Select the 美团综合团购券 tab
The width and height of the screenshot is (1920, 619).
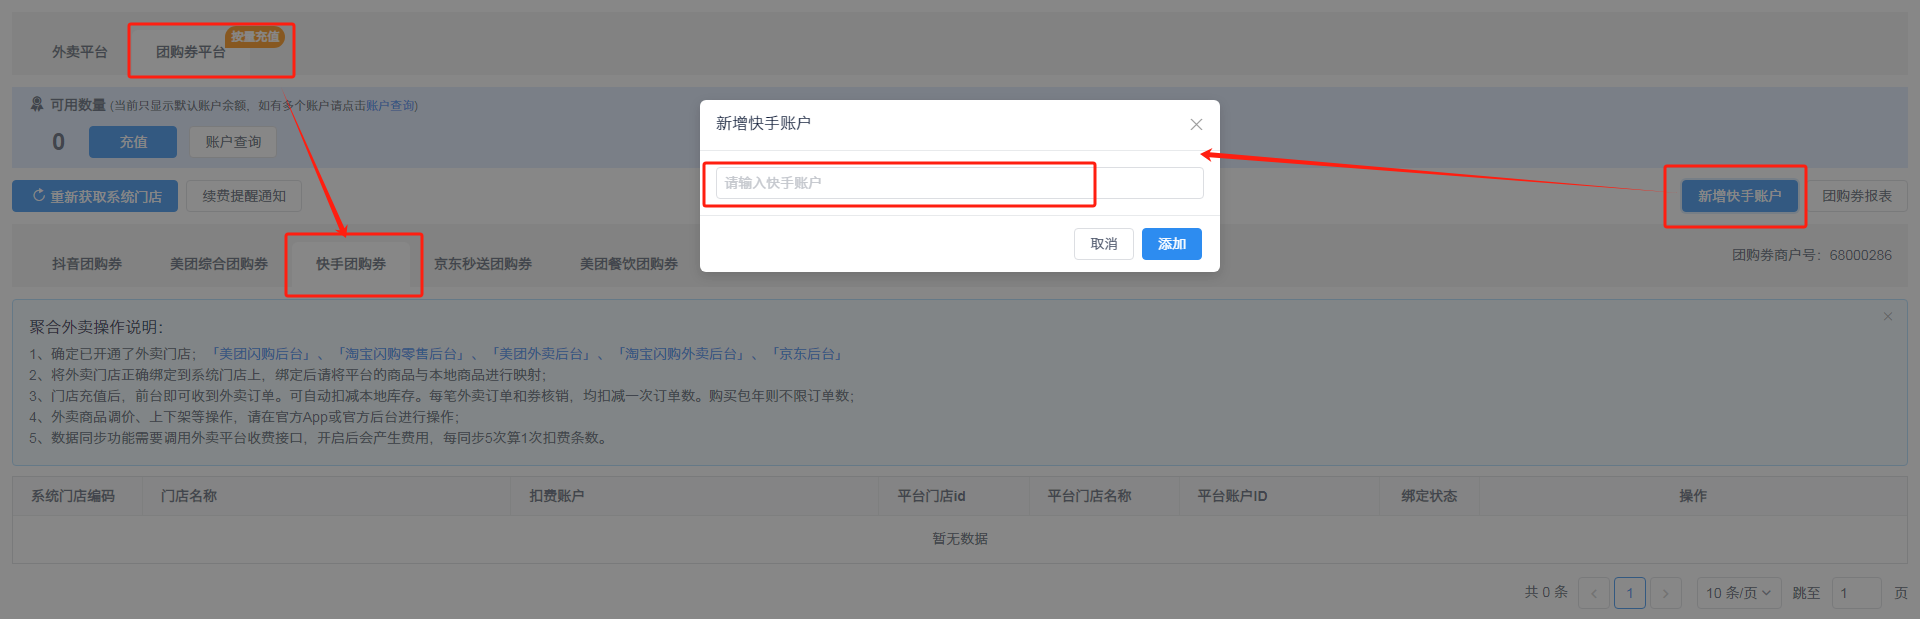(219, 264)
